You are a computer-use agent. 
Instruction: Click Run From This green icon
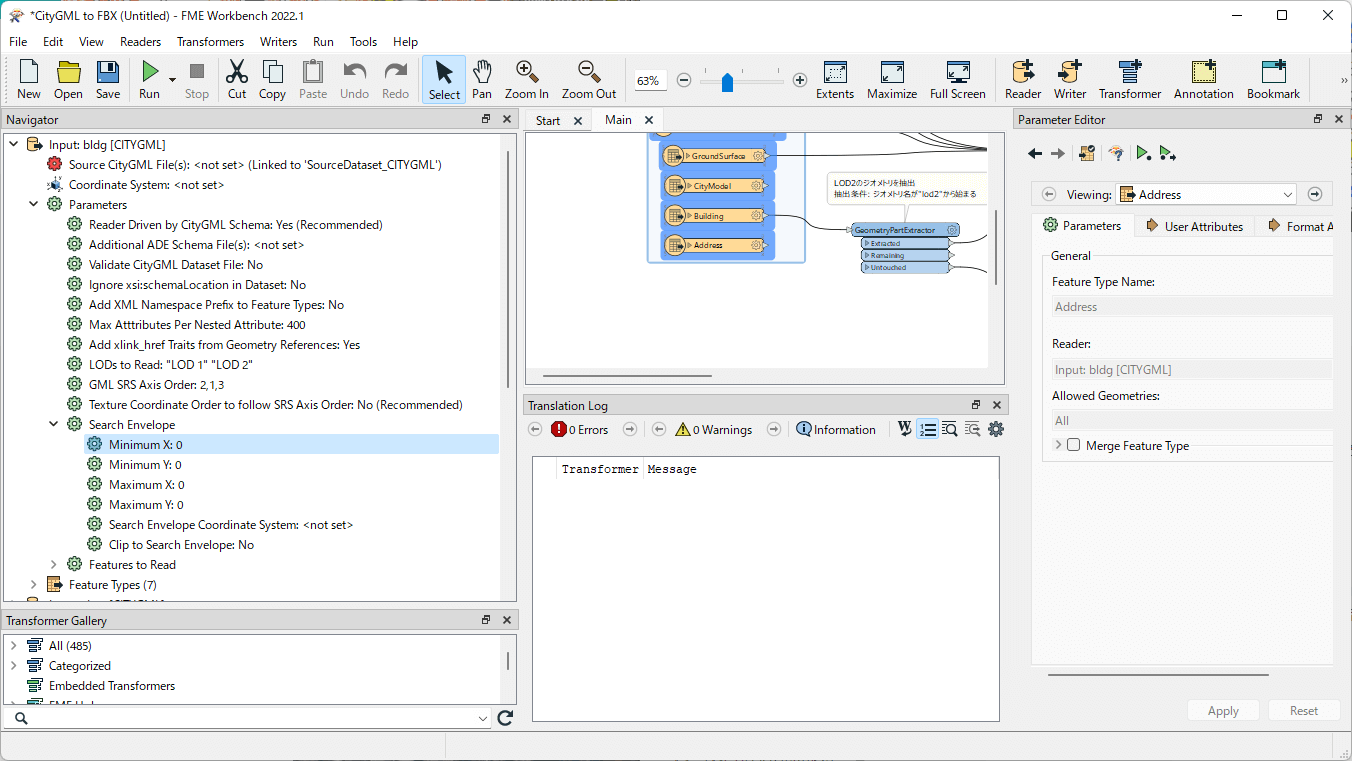tap(1167, 153)
